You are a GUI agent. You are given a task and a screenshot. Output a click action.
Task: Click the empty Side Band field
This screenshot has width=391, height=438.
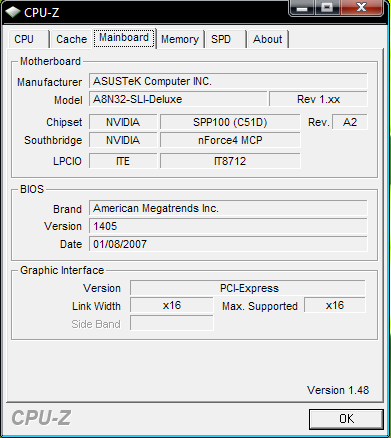click(172, 323)
